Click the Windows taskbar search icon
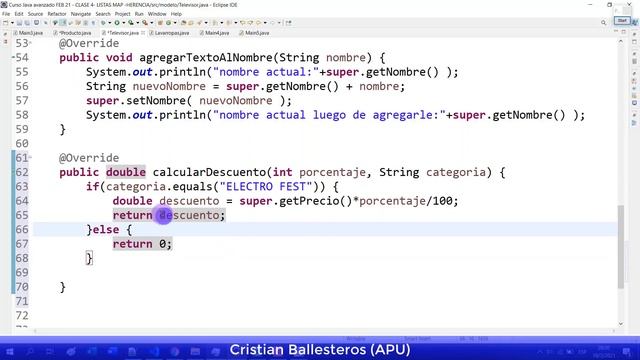640x360 pixels. (x=30, y=351)
